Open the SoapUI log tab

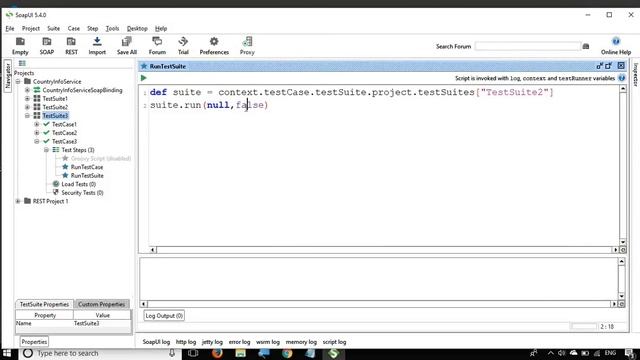[x=156, y=342]
